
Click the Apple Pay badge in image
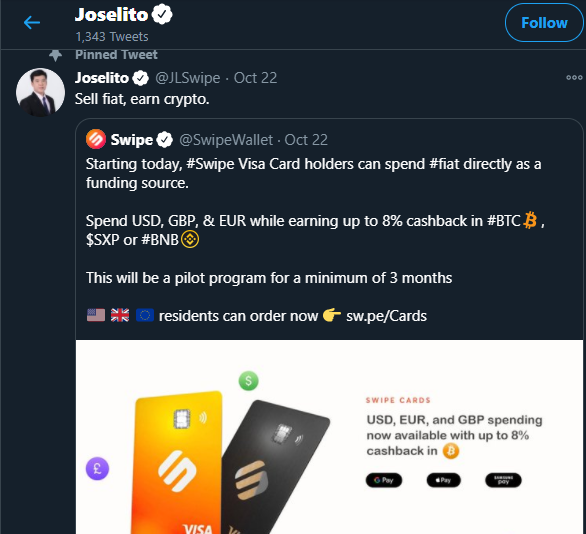pyautogui.click(x=444, y=480)
